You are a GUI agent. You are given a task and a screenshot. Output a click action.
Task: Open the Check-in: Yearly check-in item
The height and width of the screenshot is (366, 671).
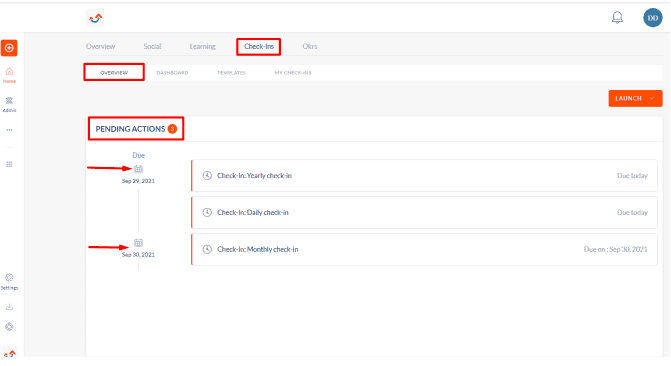click(424, 176)
